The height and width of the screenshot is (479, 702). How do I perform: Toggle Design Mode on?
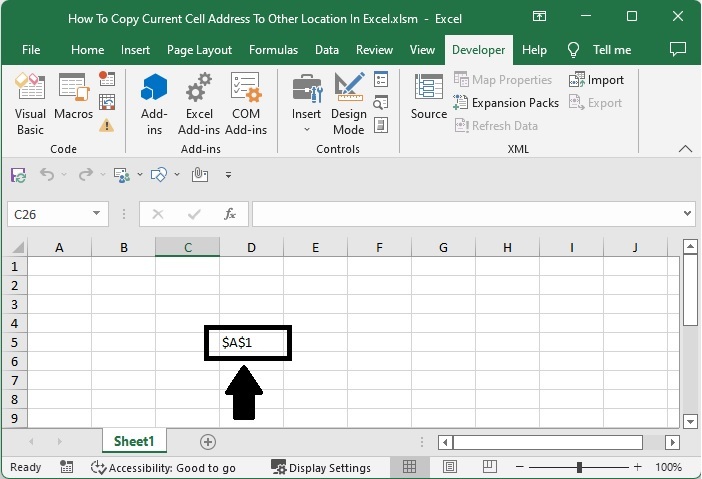point(349,105)
